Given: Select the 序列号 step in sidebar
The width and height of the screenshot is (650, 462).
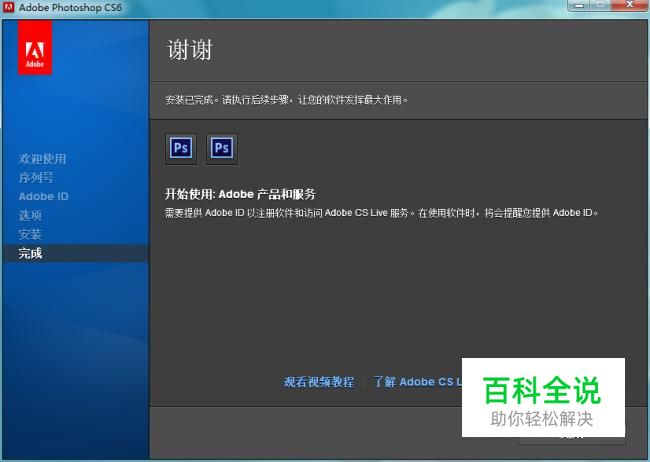Looking at the screenshot, I should click(x=36, y=178).
